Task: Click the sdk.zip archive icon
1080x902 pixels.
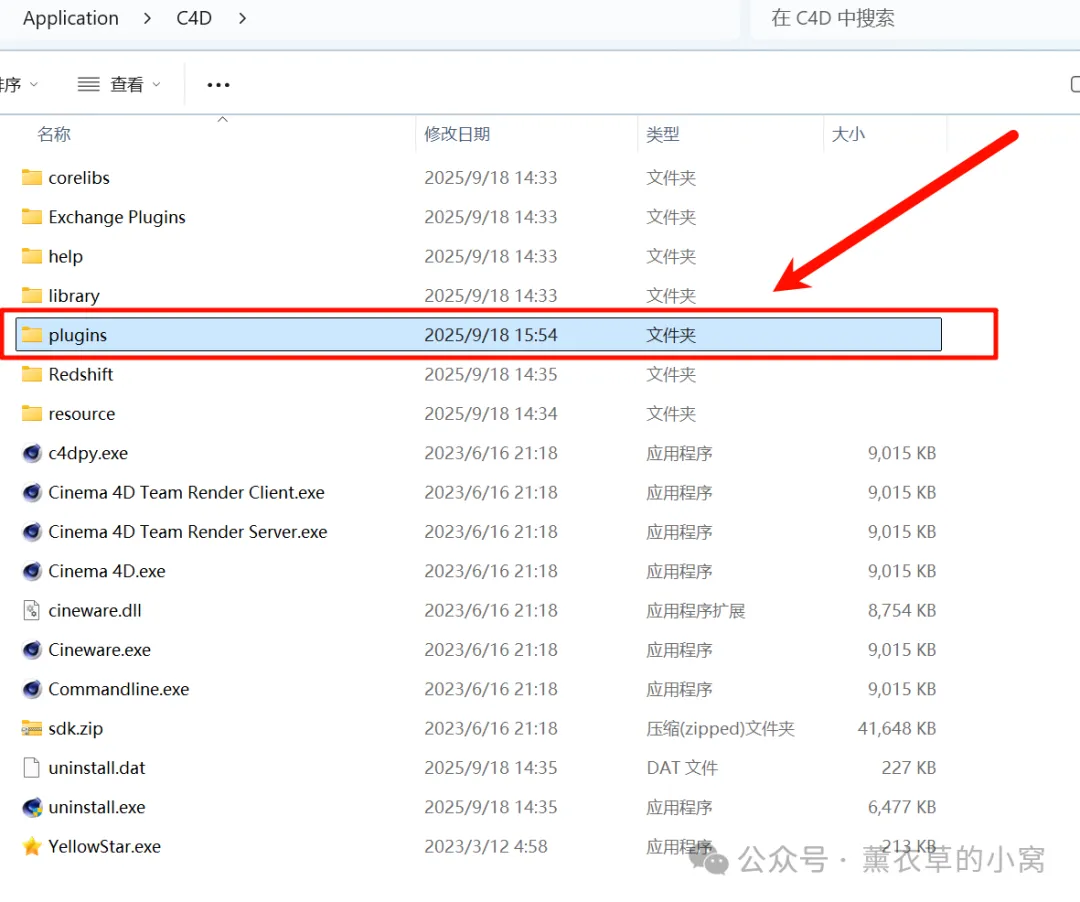Action: 32,728
